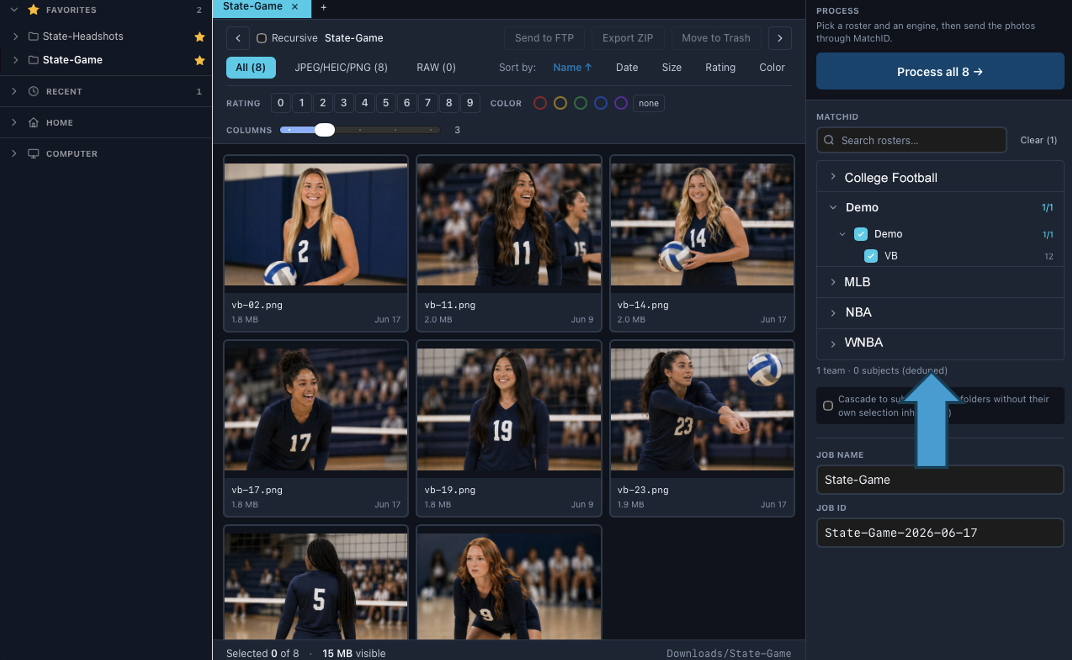Click the Process all 8 button
Viewport: 1072px width, 660px height.
coord(939,72)
